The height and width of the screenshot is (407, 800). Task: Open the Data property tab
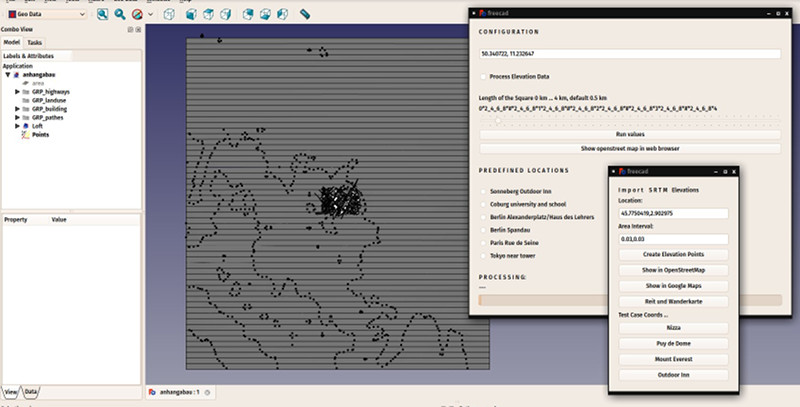[x=32, y=391]
